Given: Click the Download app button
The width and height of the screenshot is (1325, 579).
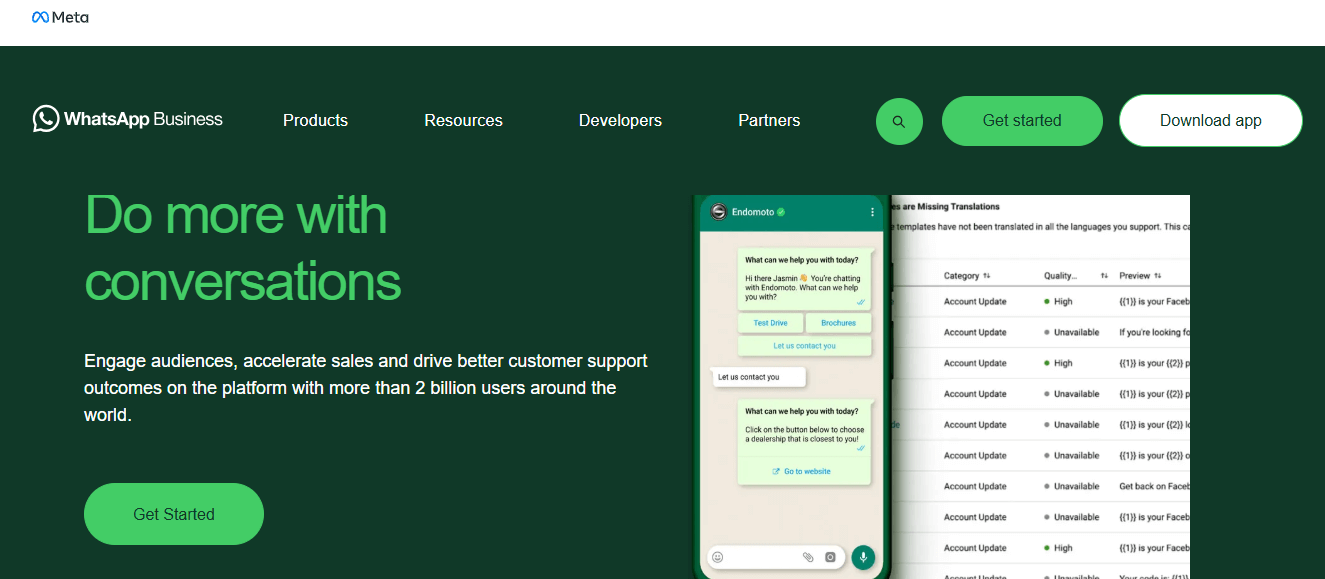Looking at the screenshot, I should (1211, 121).
